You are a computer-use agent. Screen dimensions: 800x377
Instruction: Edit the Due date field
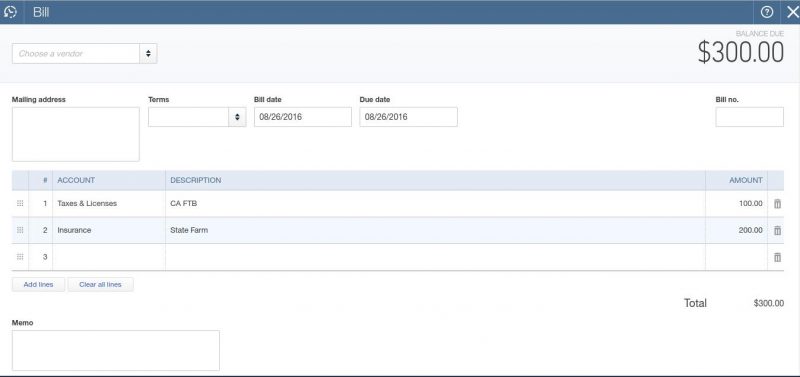(x=408, y=117)
